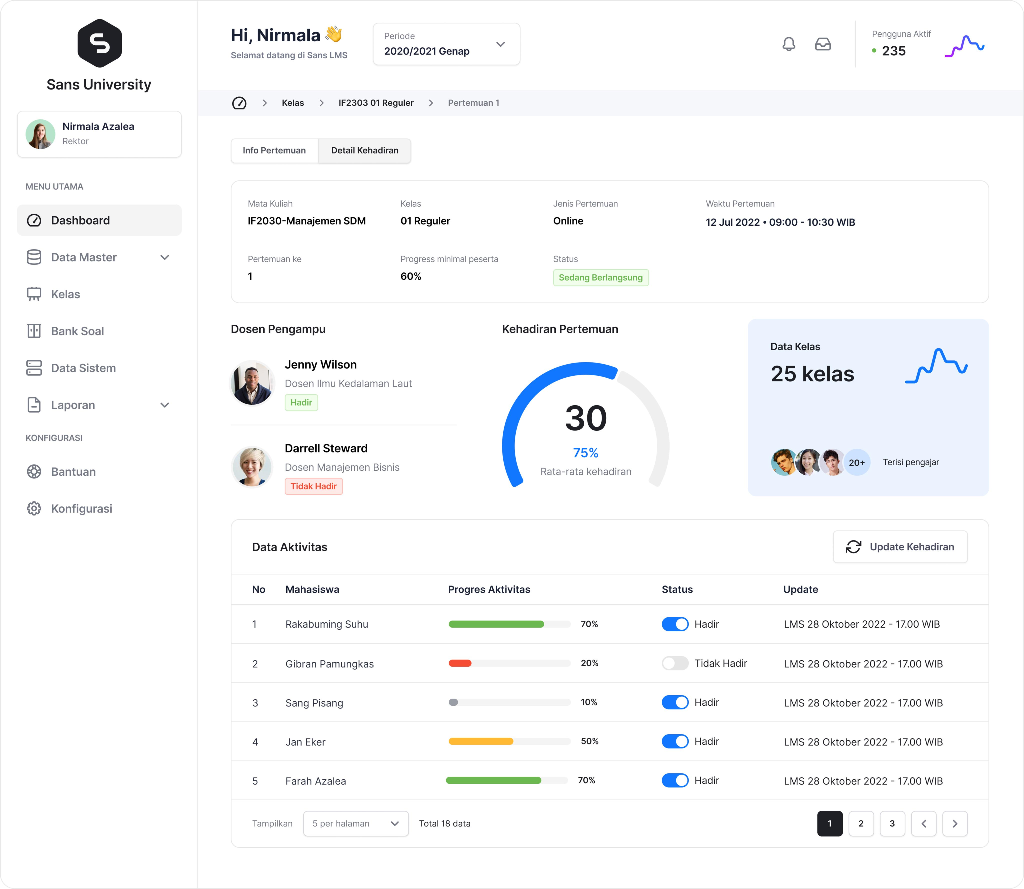Open the inbox tray icon

pos(823,44)
